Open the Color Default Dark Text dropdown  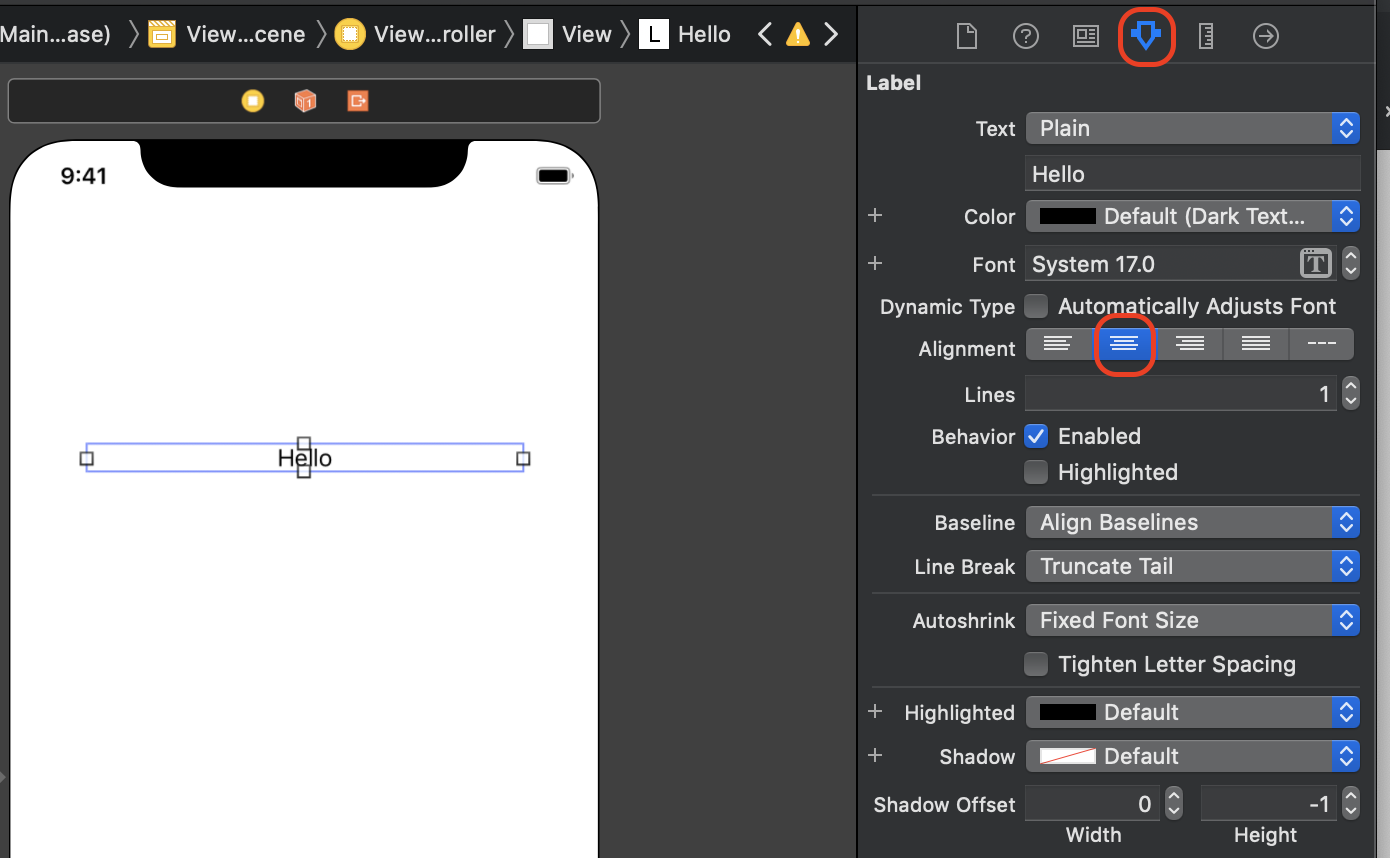[1193, 216]
